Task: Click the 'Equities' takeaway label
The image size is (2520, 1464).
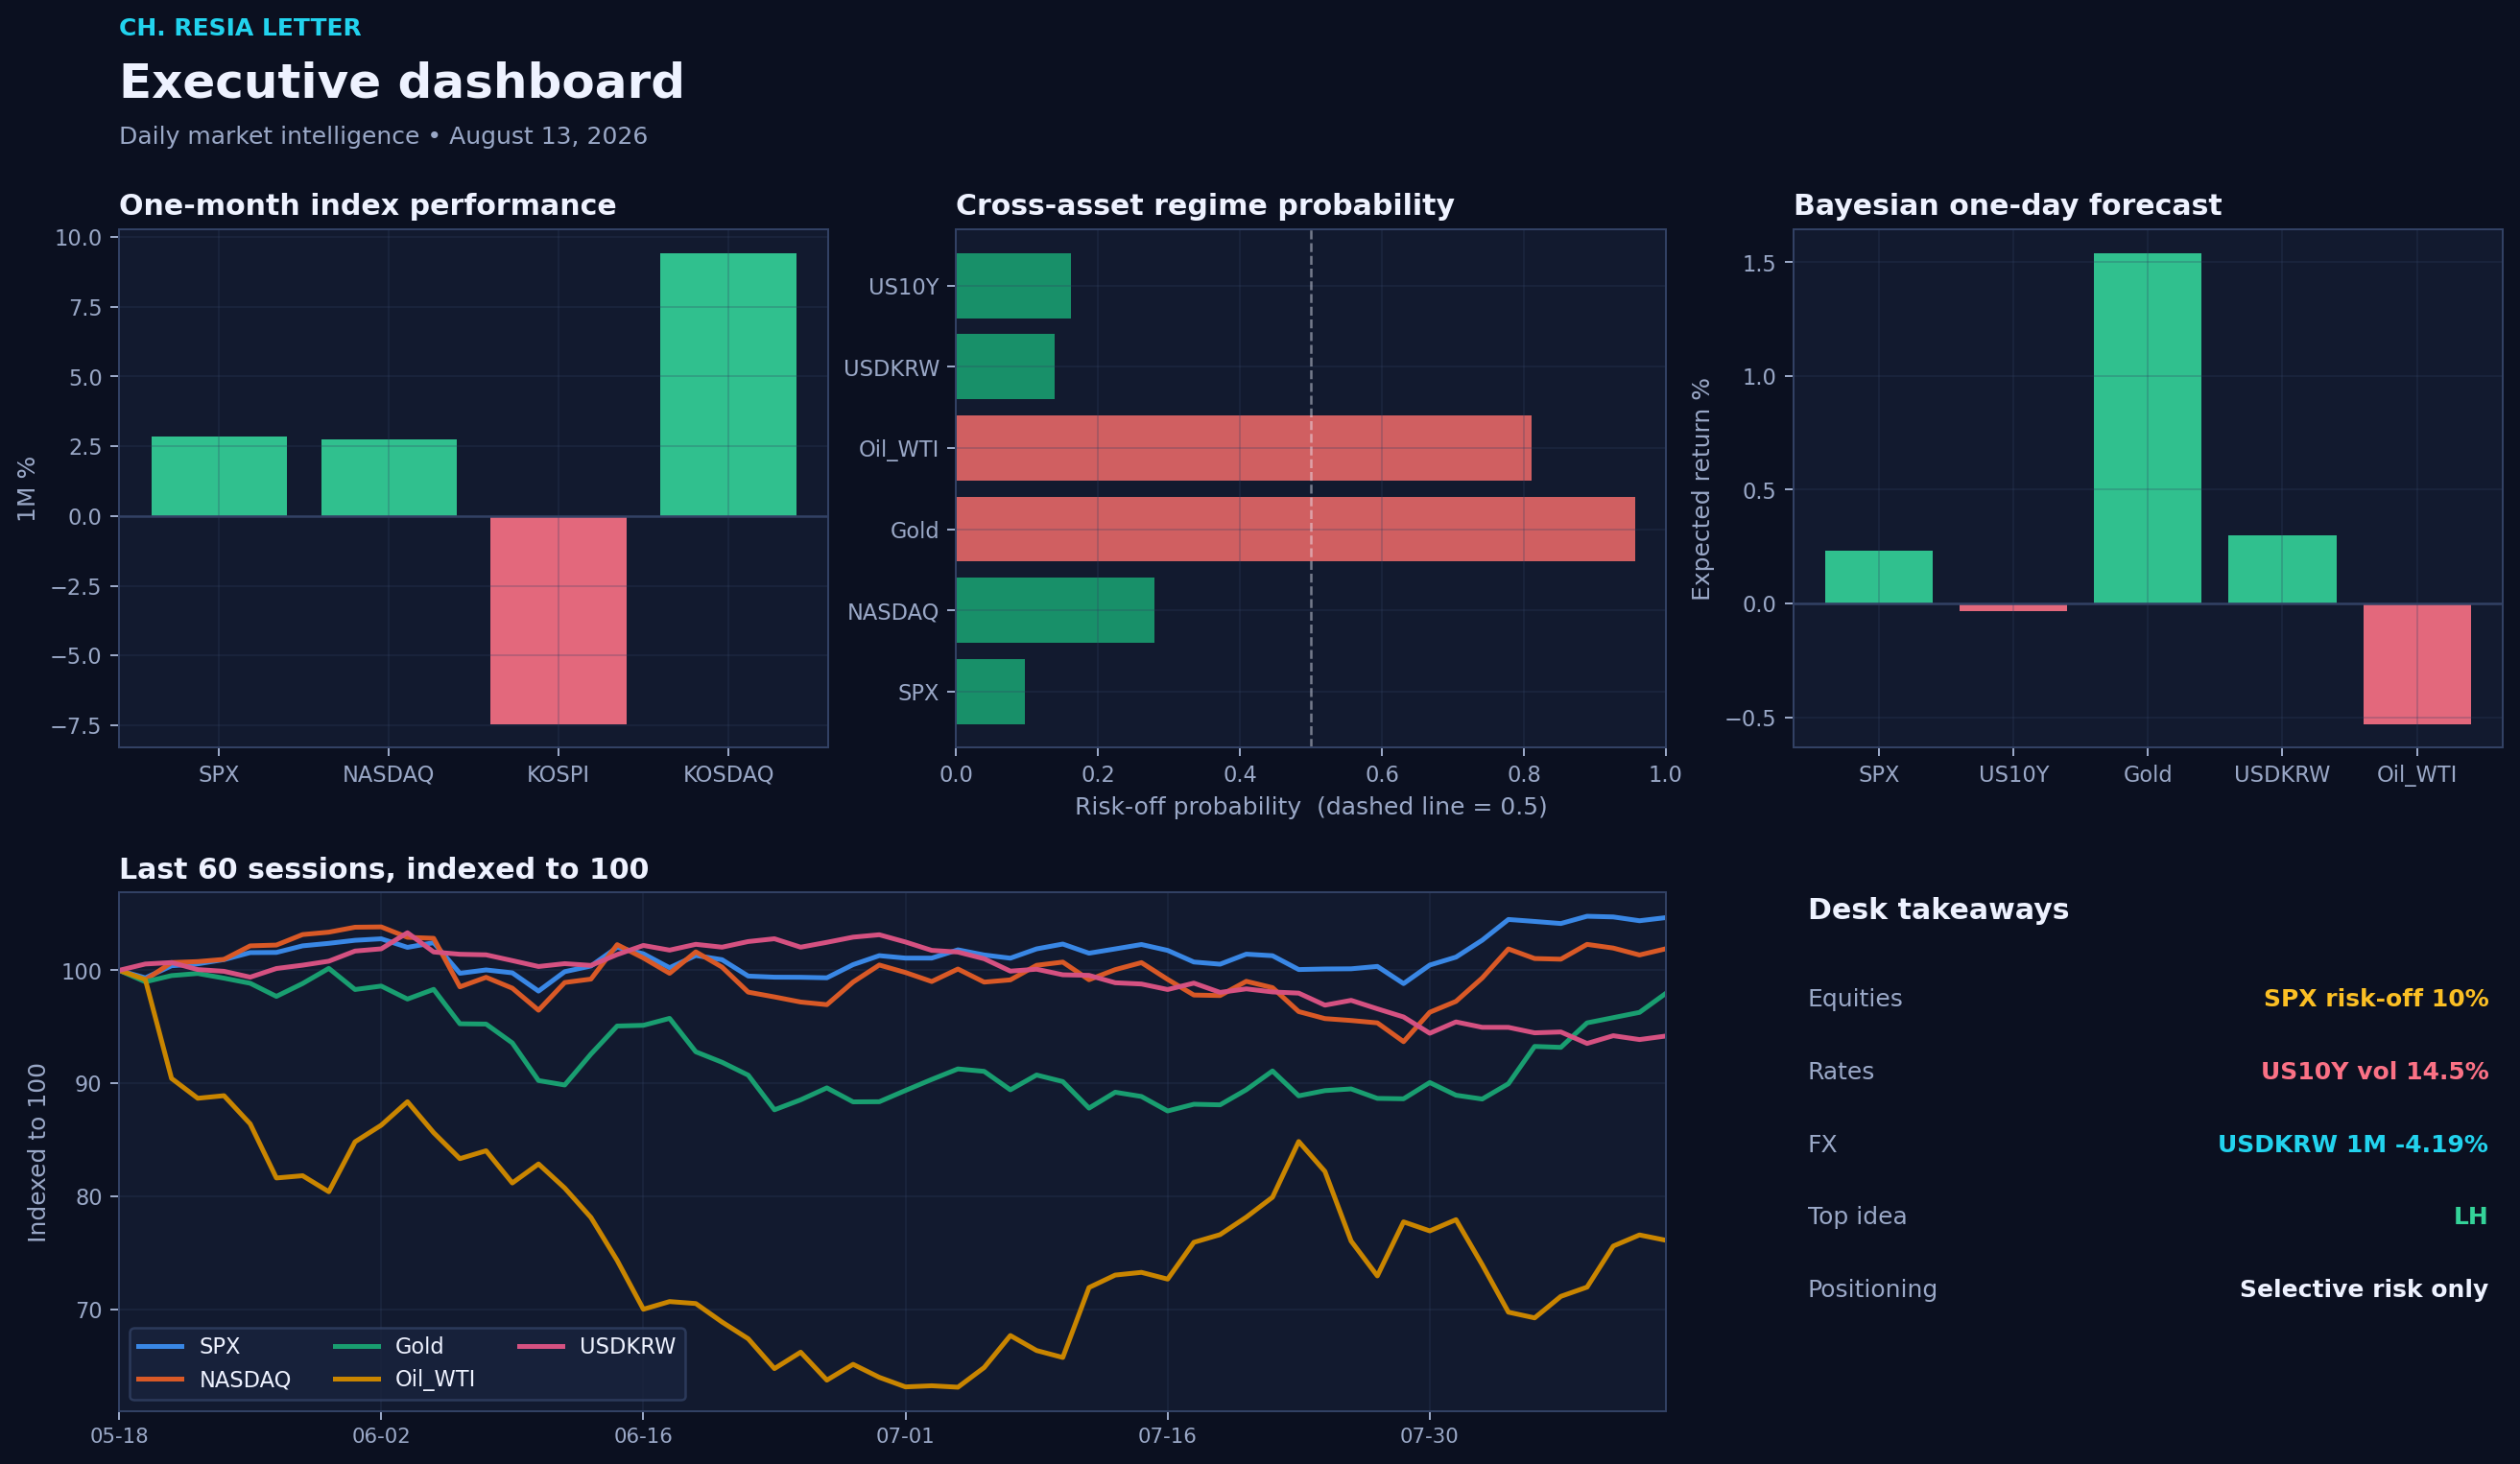Action: coord(1855,998)
